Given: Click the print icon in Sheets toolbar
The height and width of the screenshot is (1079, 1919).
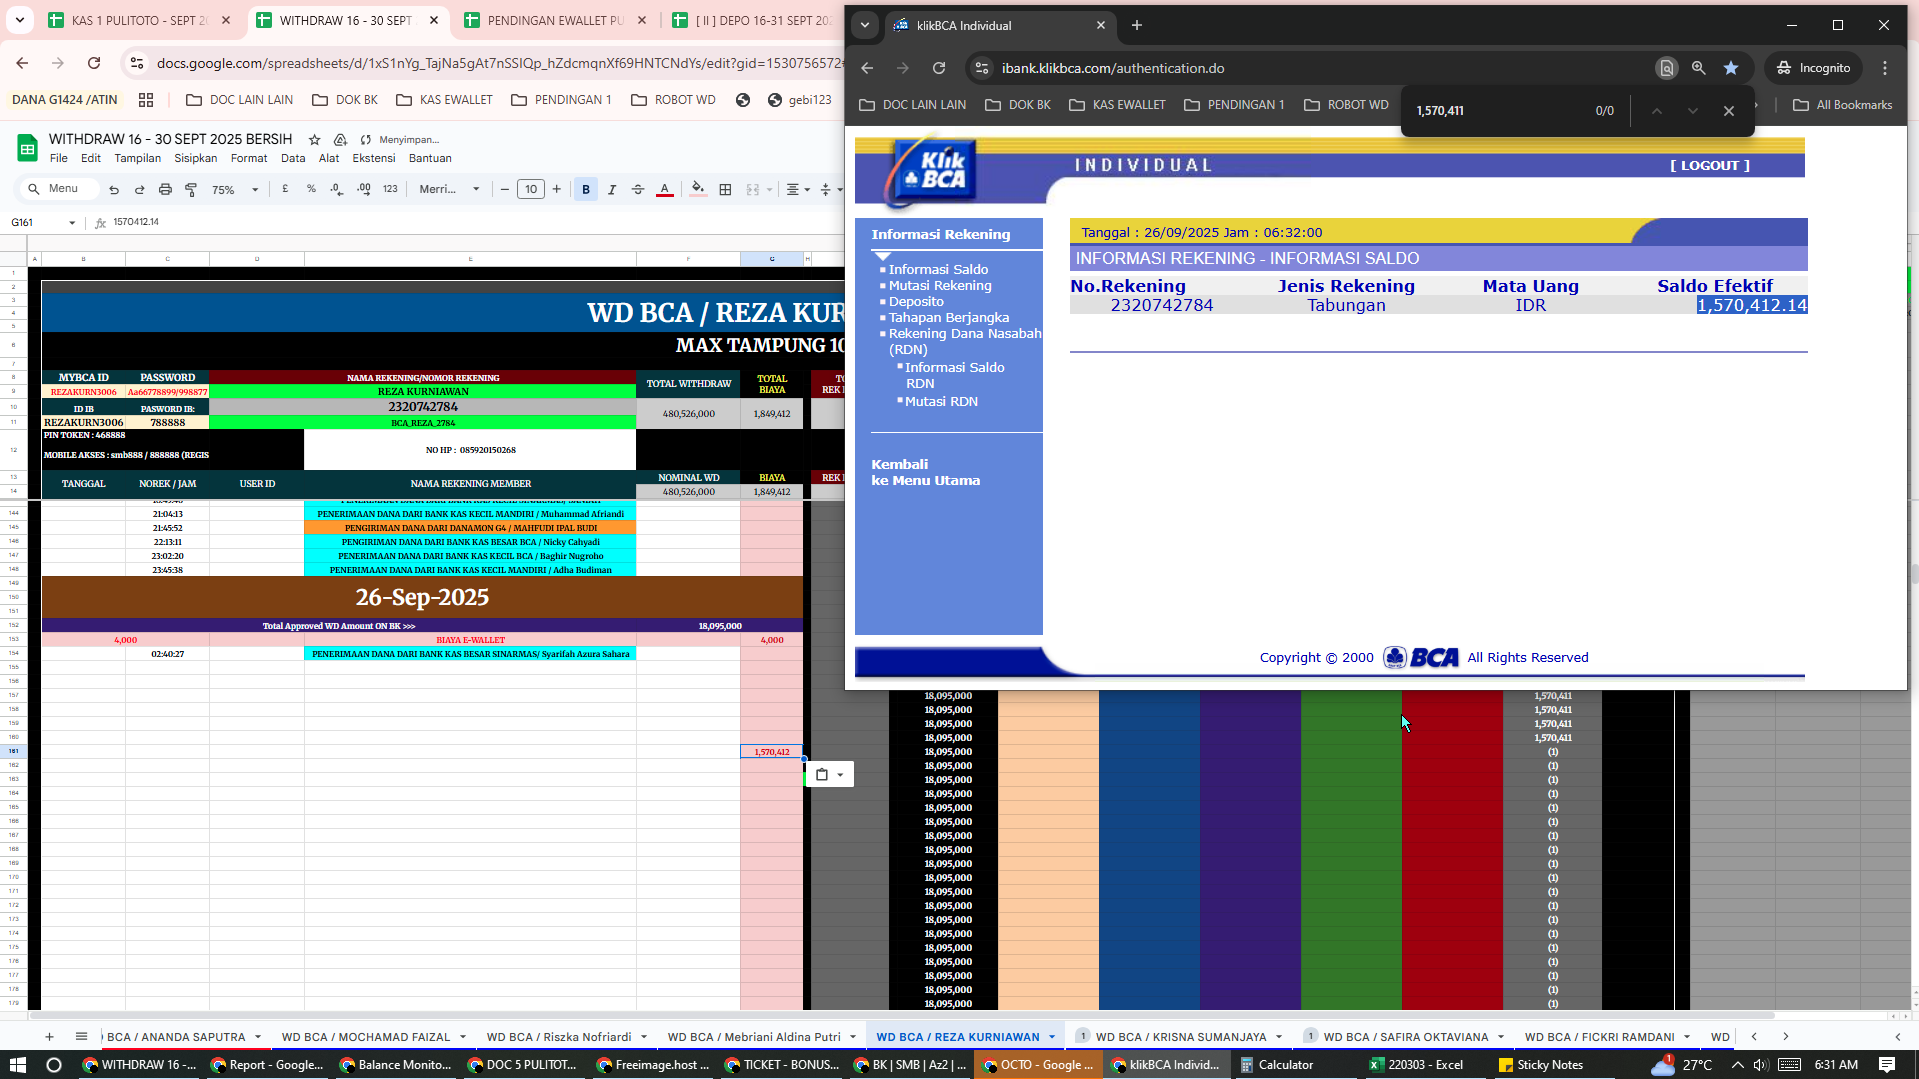Looking at the screenshot, I should 165,189.
